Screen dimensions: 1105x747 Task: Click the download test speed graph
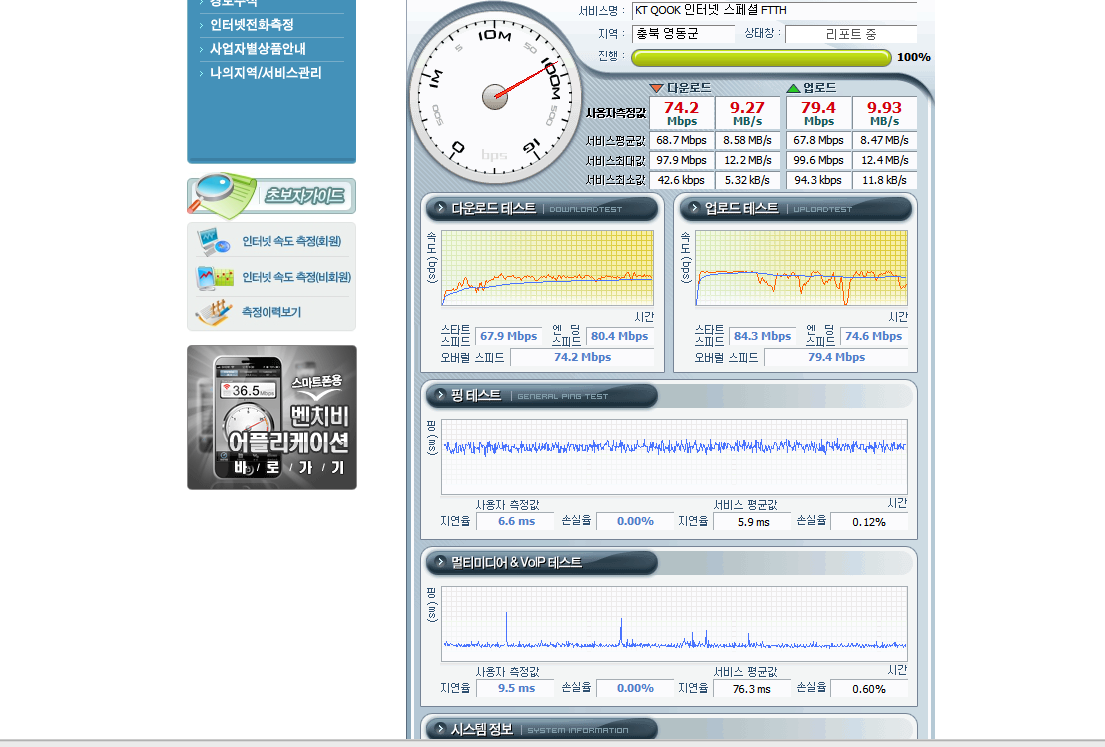[547, 268]
